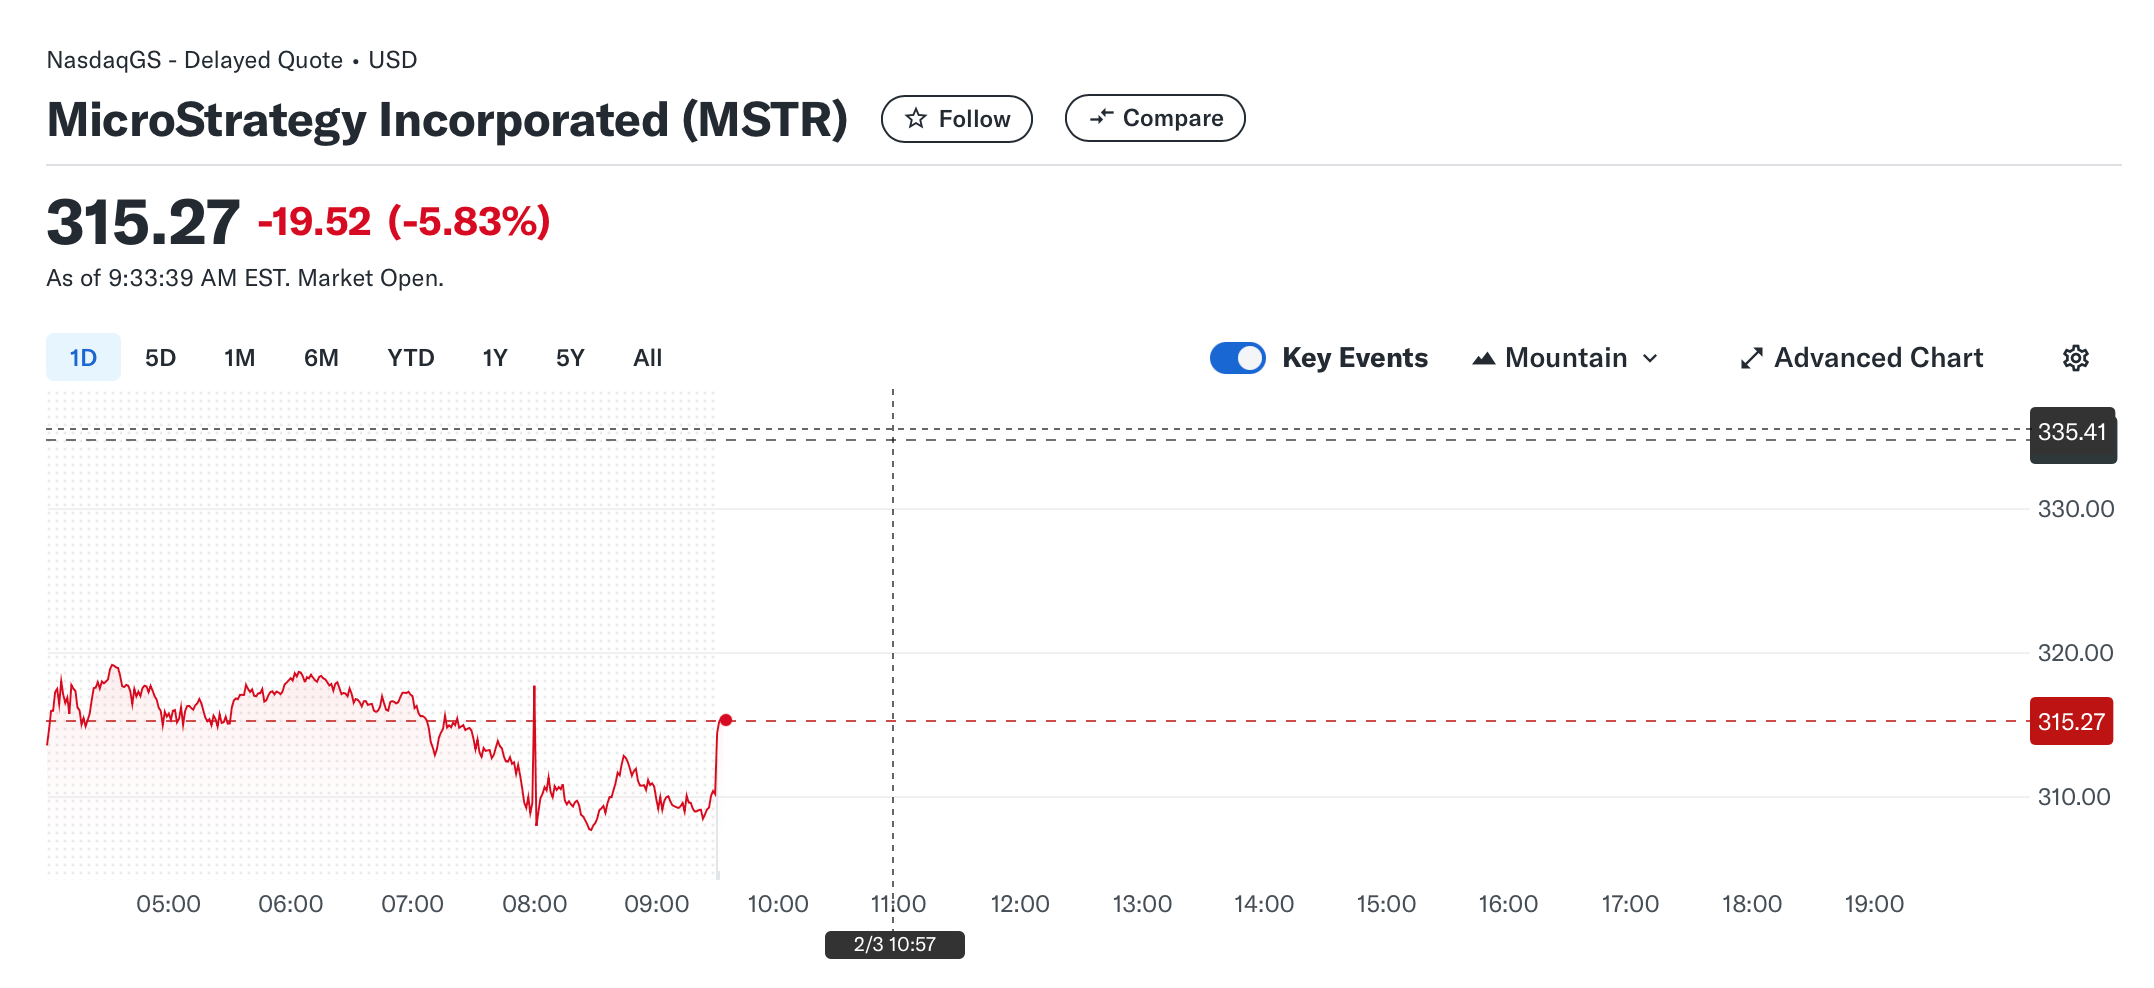Open chart settings with the gear icon
2154x988 pixels.
(2077, 357)
